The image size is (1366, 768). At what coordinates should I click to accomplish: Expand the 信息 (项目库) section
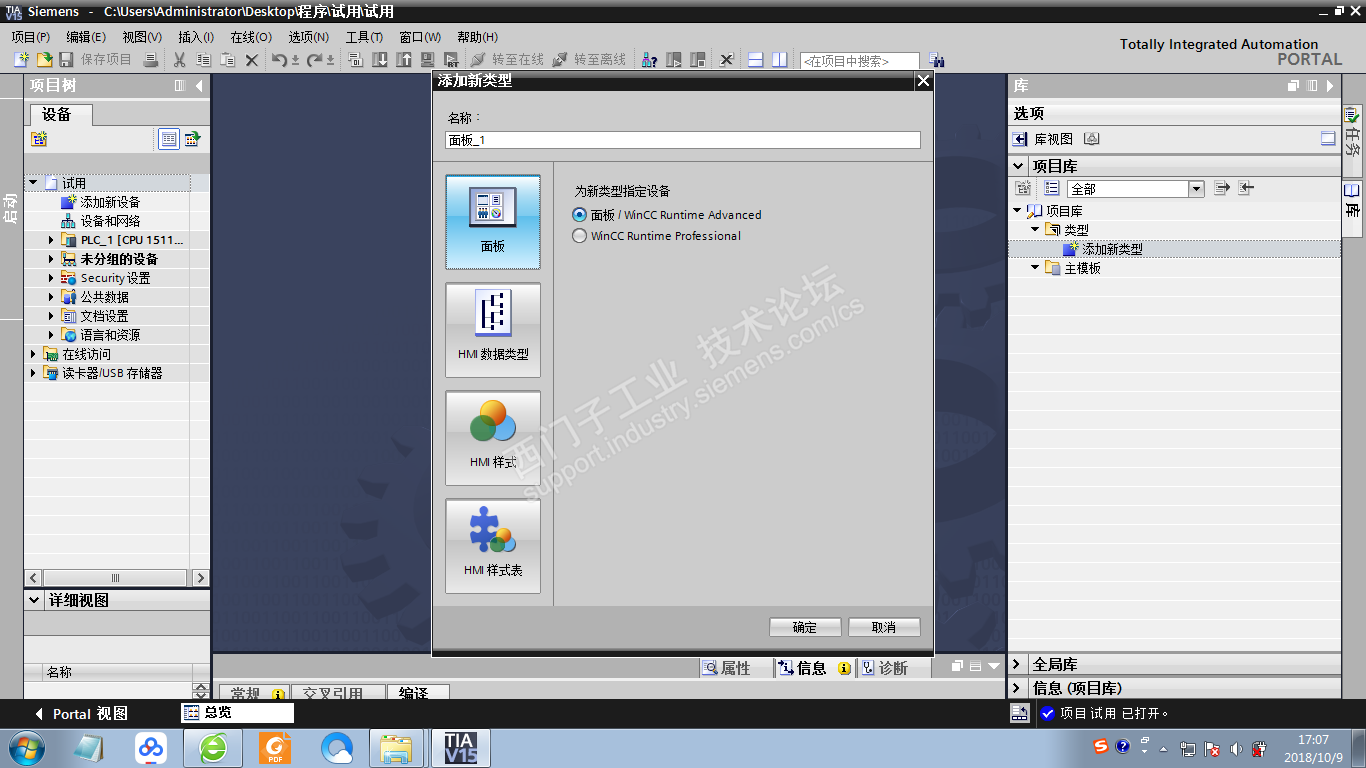coord(1018,688)
